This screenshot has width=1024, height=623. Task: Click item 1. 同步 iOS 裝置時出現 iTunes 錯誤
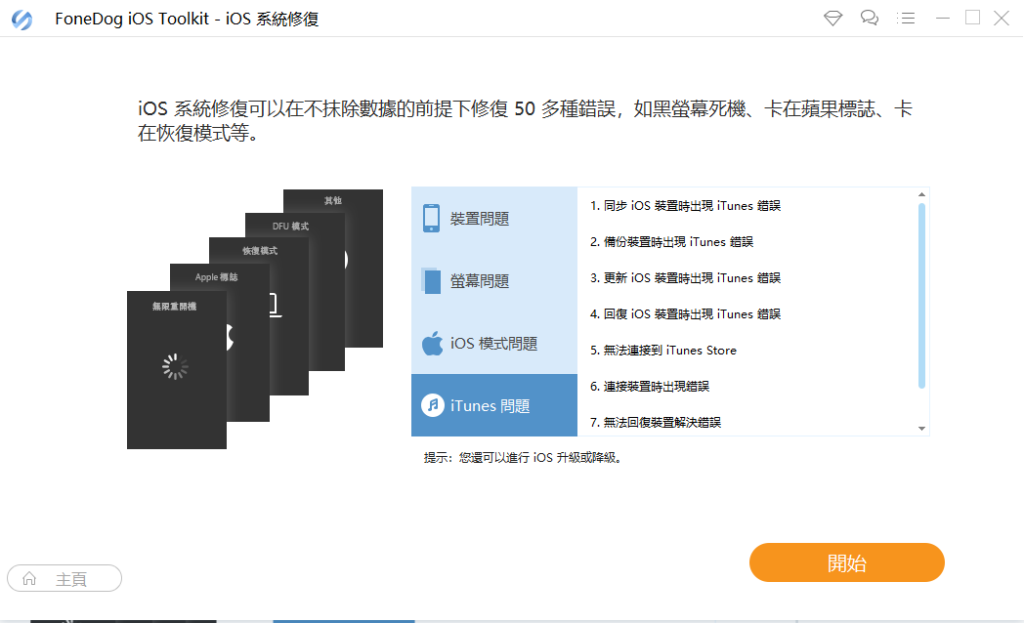[685, 206]
